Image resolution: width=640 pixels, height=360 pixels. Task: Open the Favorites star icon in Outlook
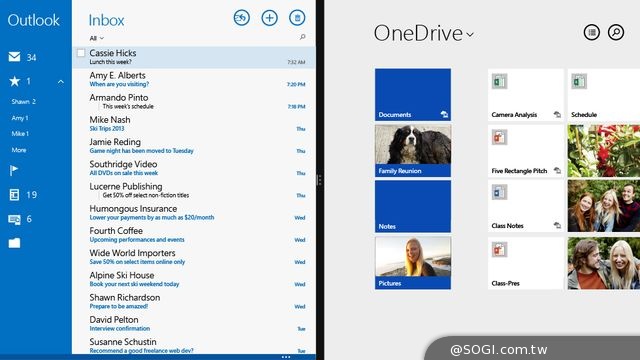[14, 81]
